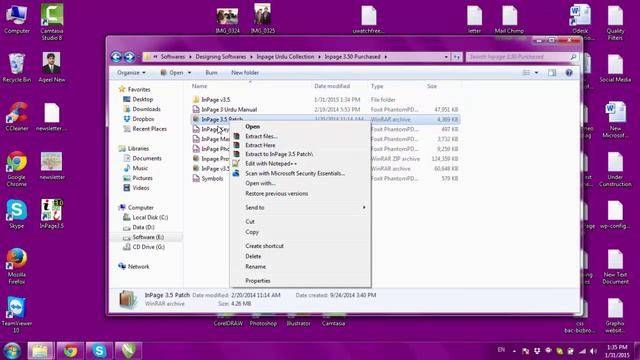Select Desktop in Favorites sidebar
640x360 pixels.
(x=138, y=99)
